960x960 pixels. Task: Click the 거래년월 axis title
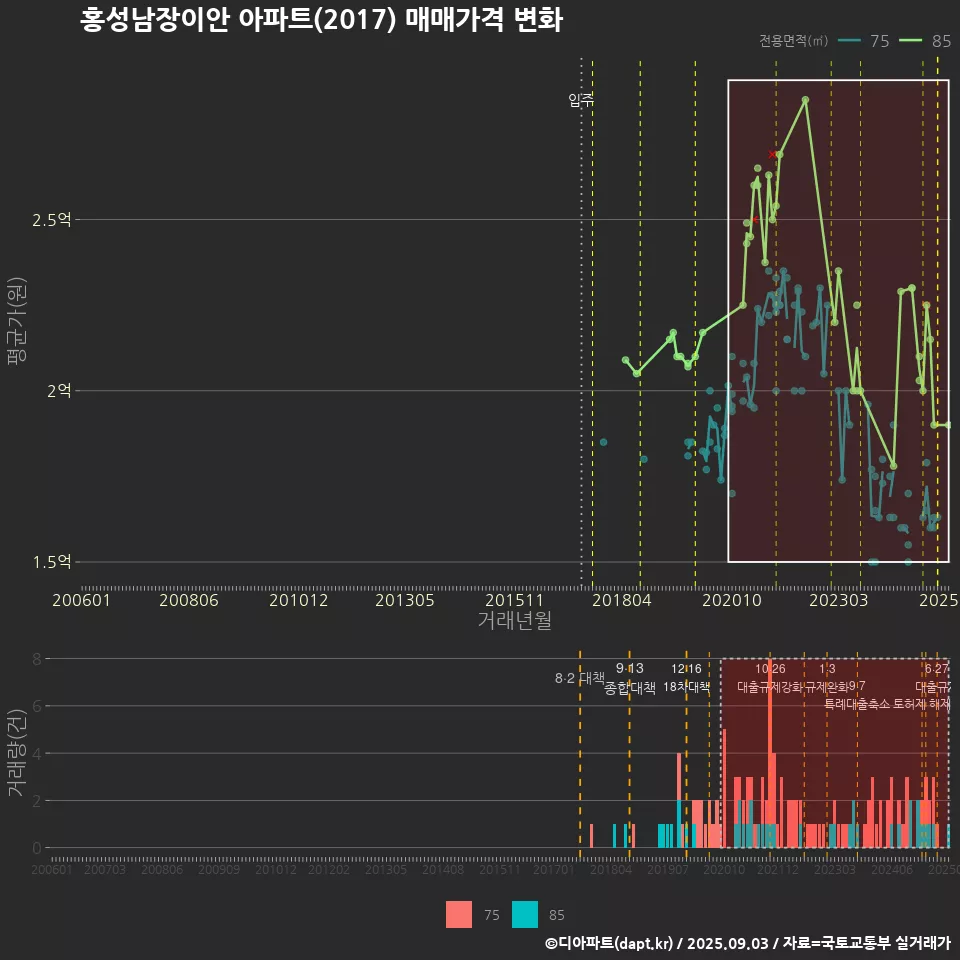[x=514, y=620]
